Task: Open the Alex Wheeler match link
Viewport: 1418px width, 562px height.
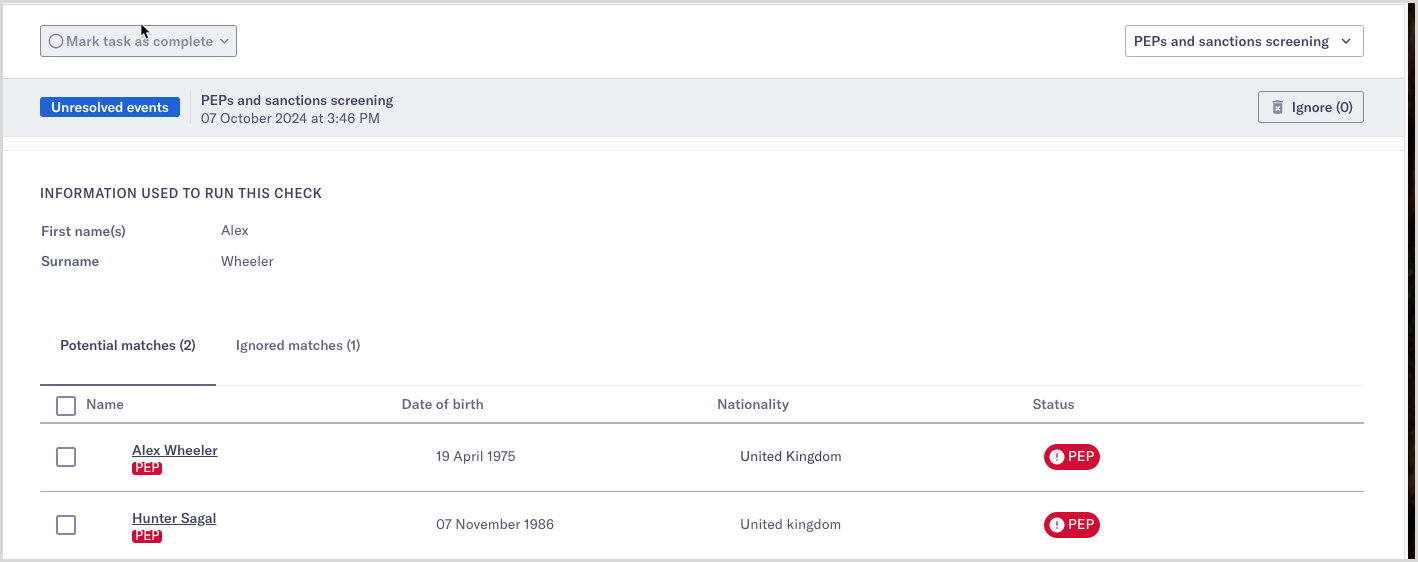Action: 174,450
